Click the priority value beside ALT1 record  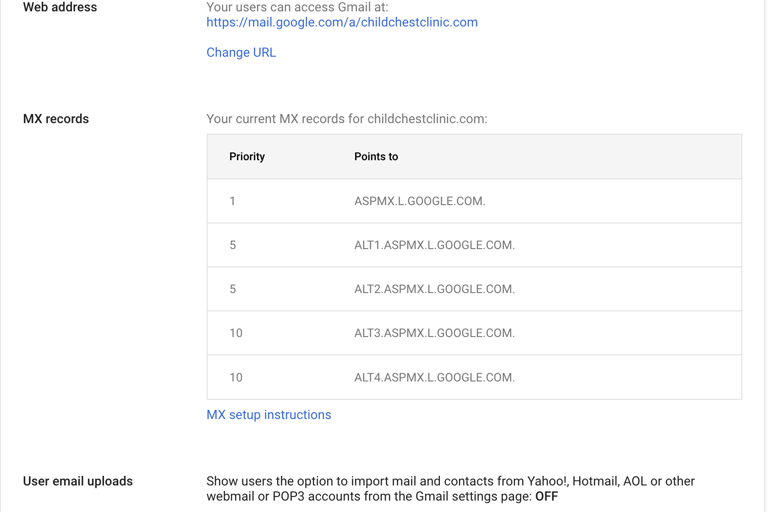click(x=233, y=245)
